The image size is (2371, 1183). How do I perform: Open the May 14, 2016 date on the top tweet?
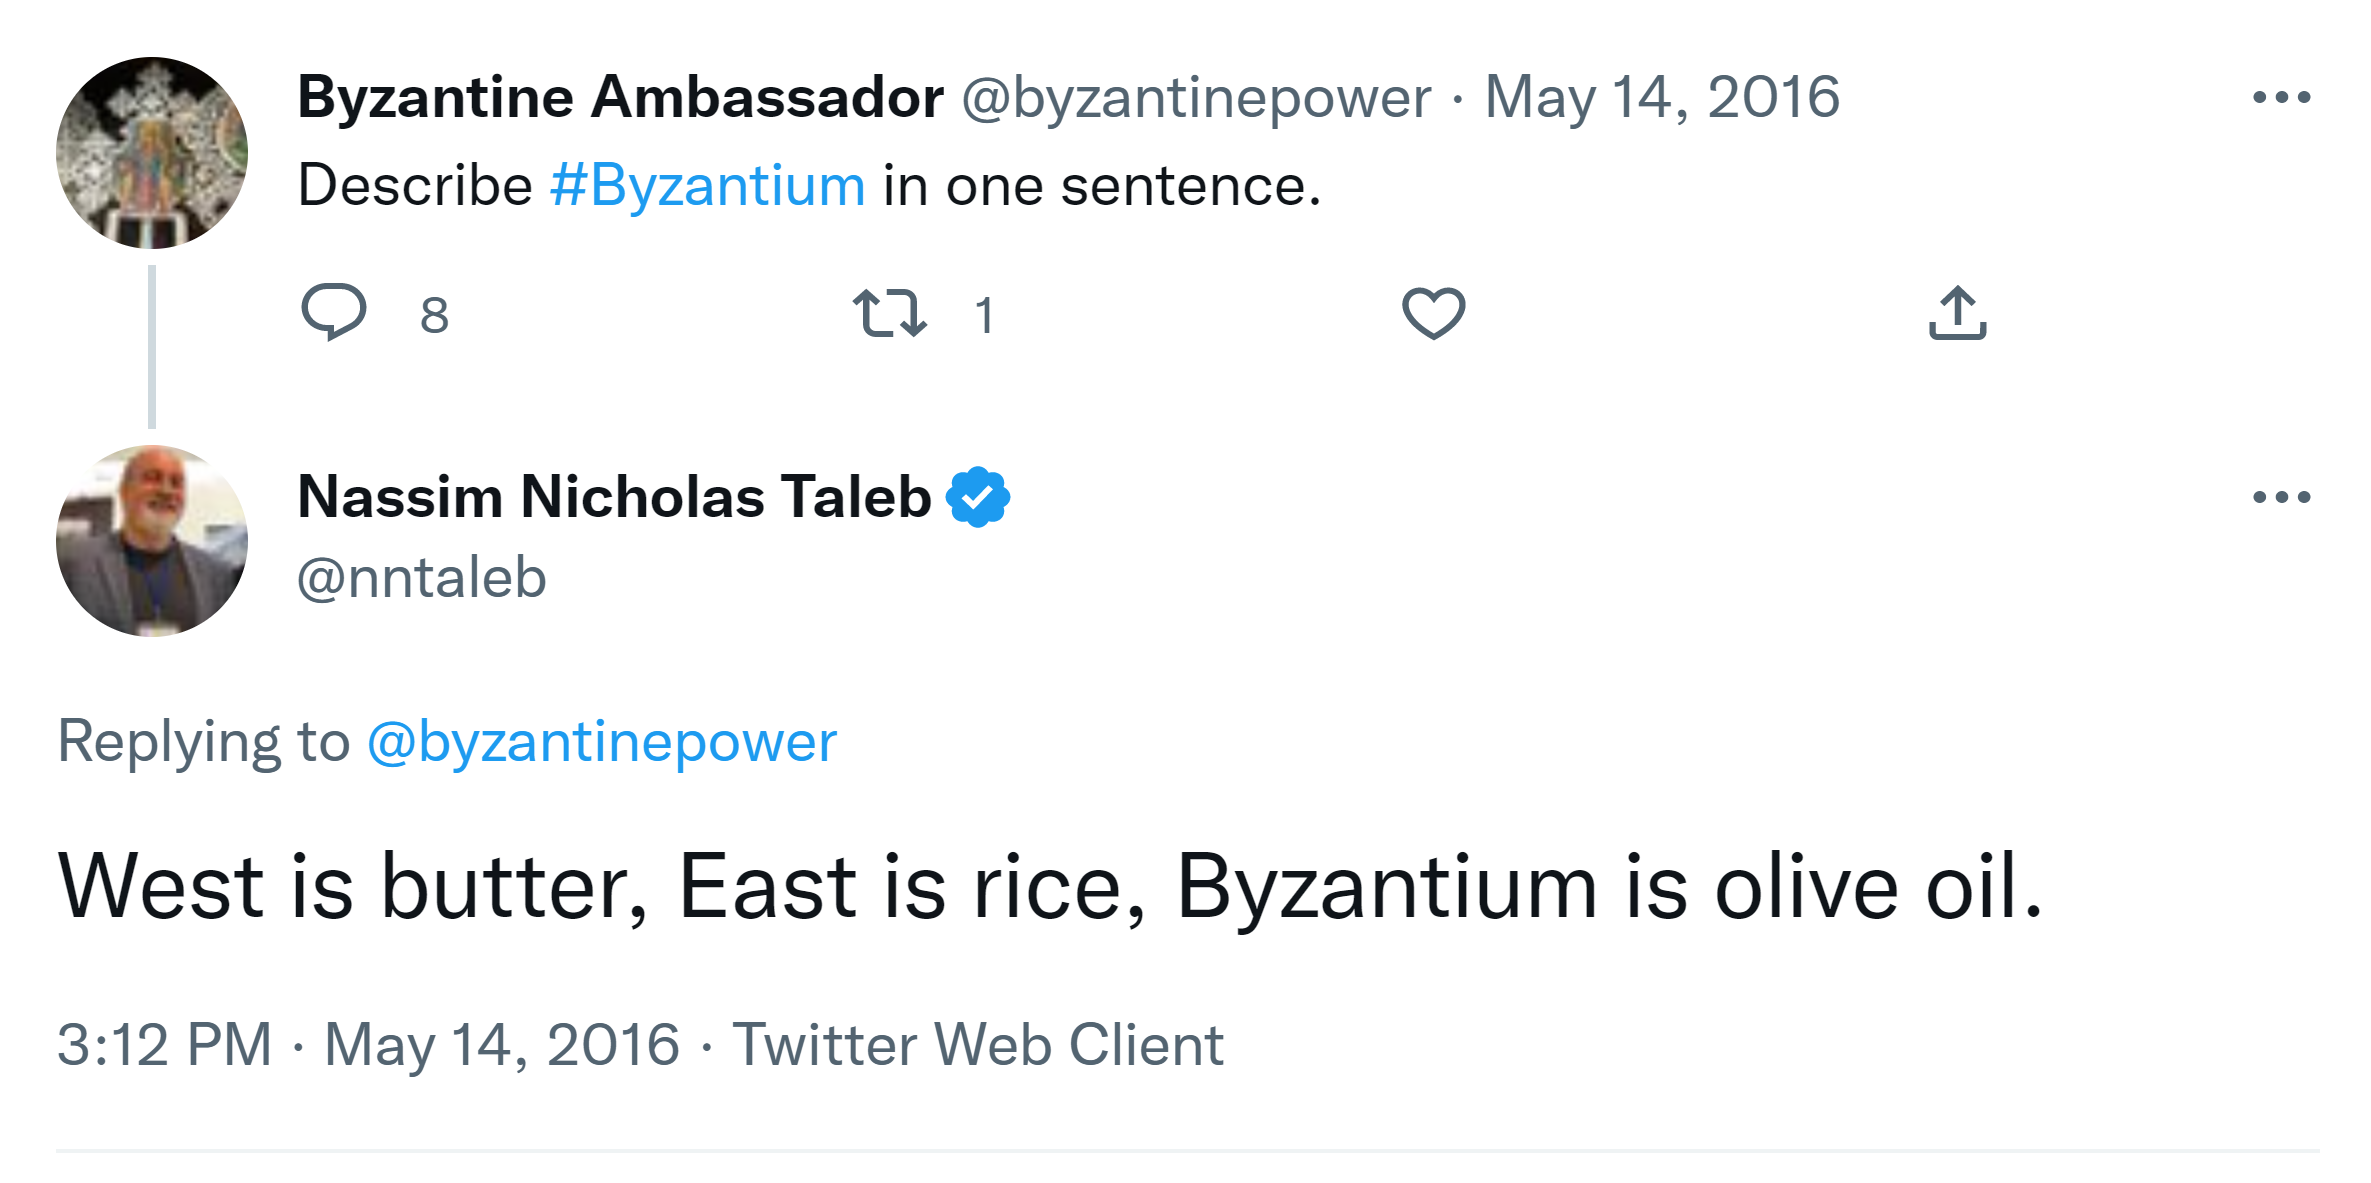coord(1661,98)
